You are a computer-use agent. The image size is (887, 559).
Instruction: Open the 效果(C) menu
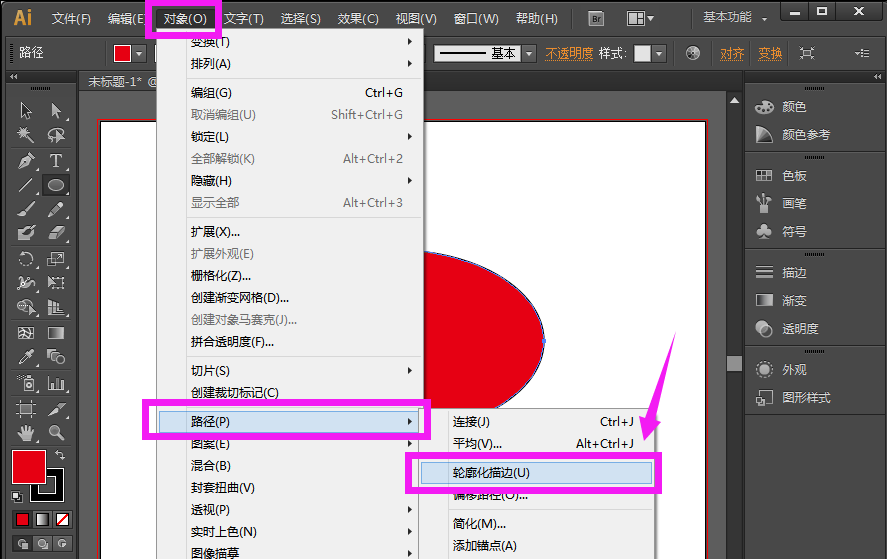[x=358, y=19]
